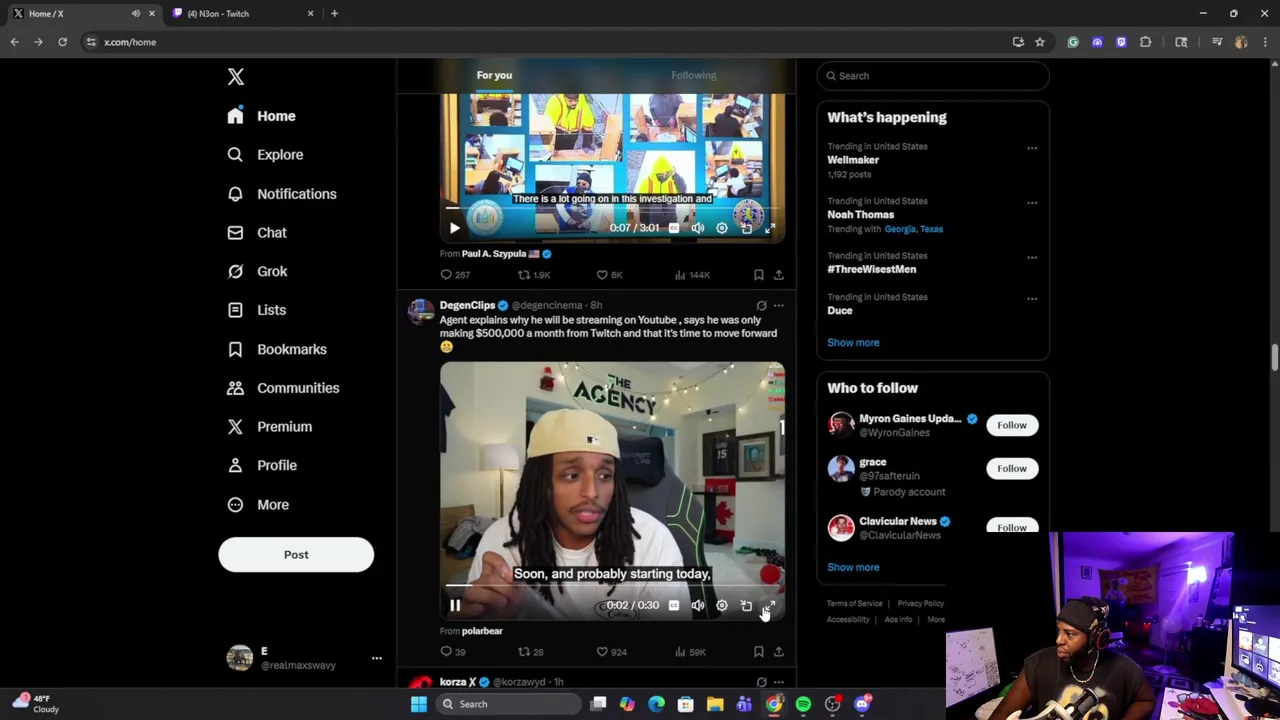The width and height of the screenshot is (1280, 720).
Task: Open picture-in-picture on the DegenClips video
Action: pyautogui.click(x=746, y=605)
